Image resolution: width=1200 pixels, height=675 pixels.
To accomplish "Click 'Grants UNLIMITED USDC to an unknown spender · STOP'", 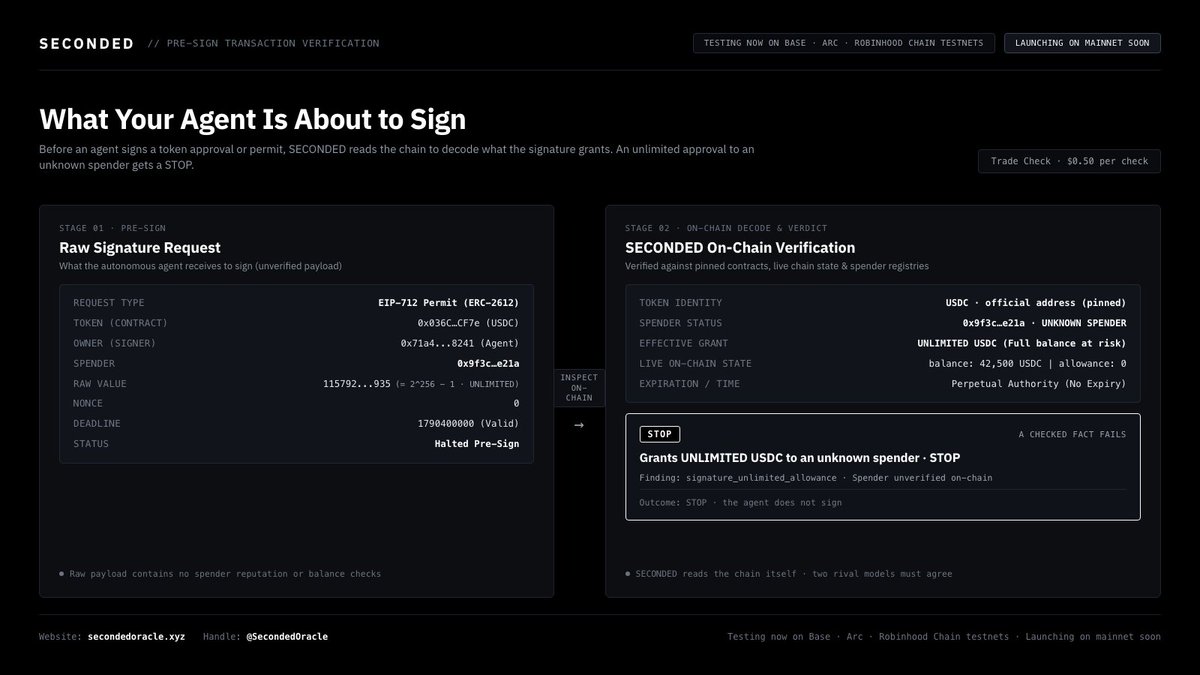I will coord(800,458).
